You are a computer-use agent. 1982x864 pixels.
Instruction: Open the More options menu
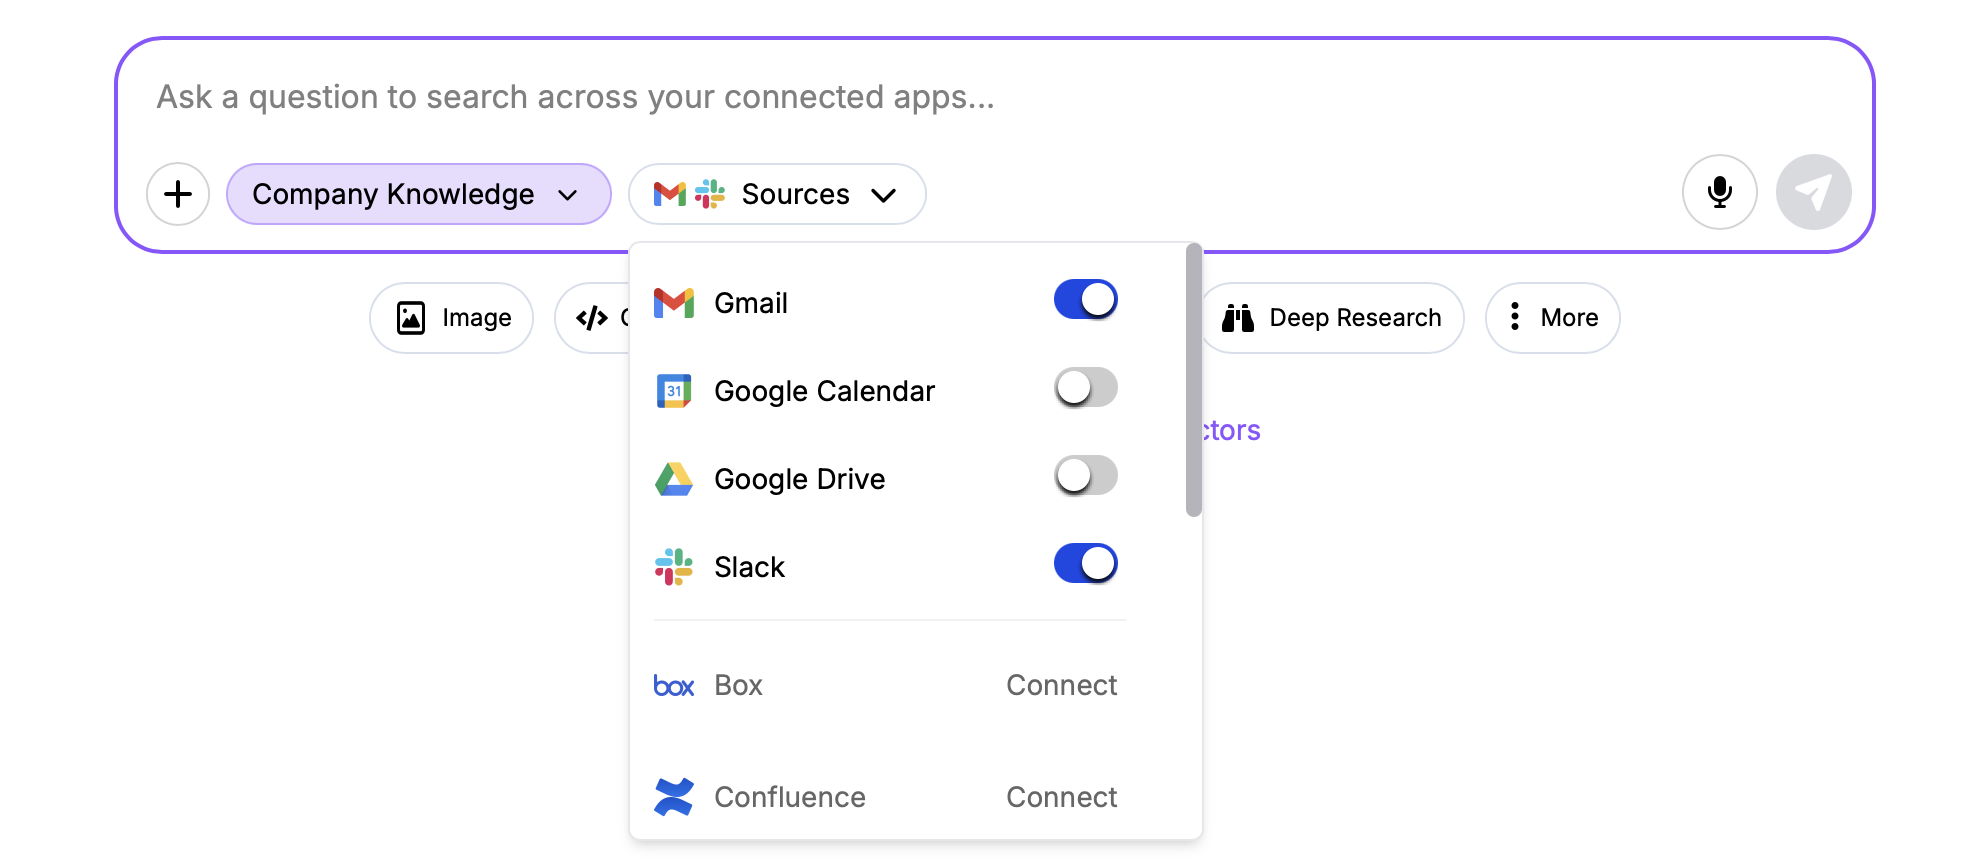click(1552, 318)
